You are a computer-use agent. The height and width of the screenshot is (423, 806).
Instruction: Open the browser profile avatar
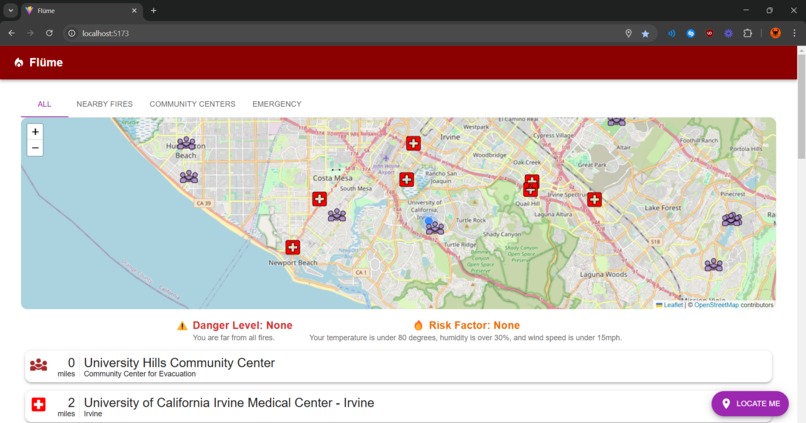tap(775, 33)
